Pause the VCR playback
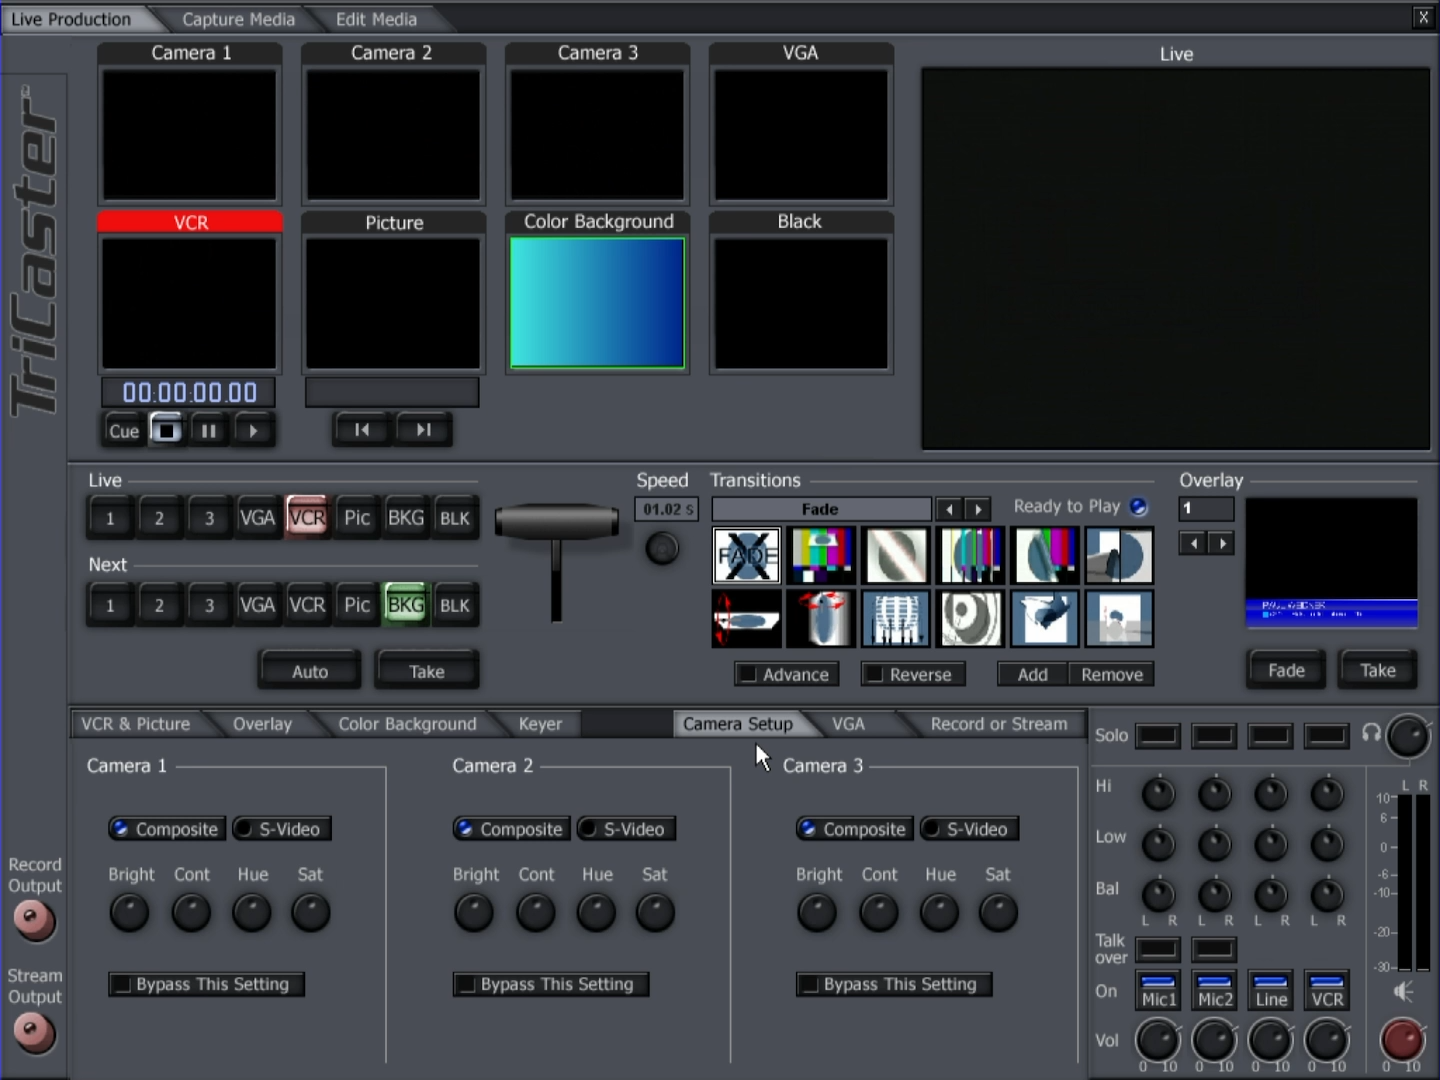 click(209, 431)
